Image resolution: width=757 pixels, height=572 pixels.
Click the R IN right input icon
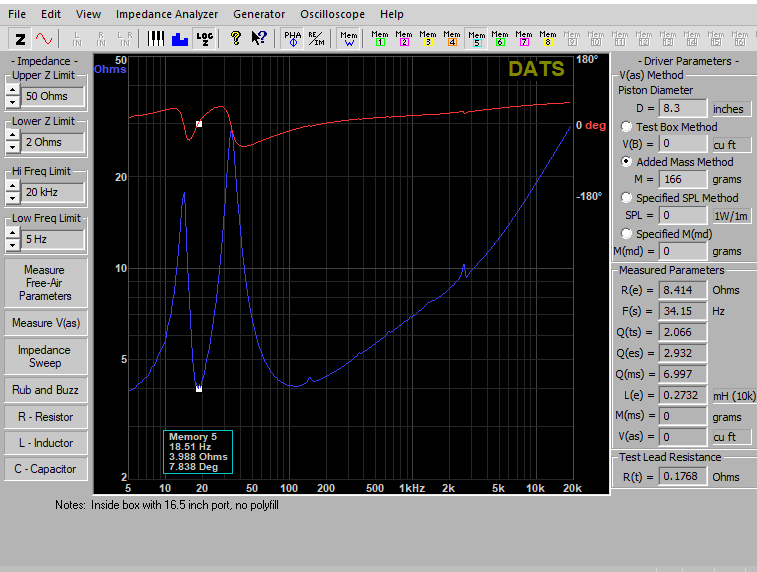(x=101, y=39)
